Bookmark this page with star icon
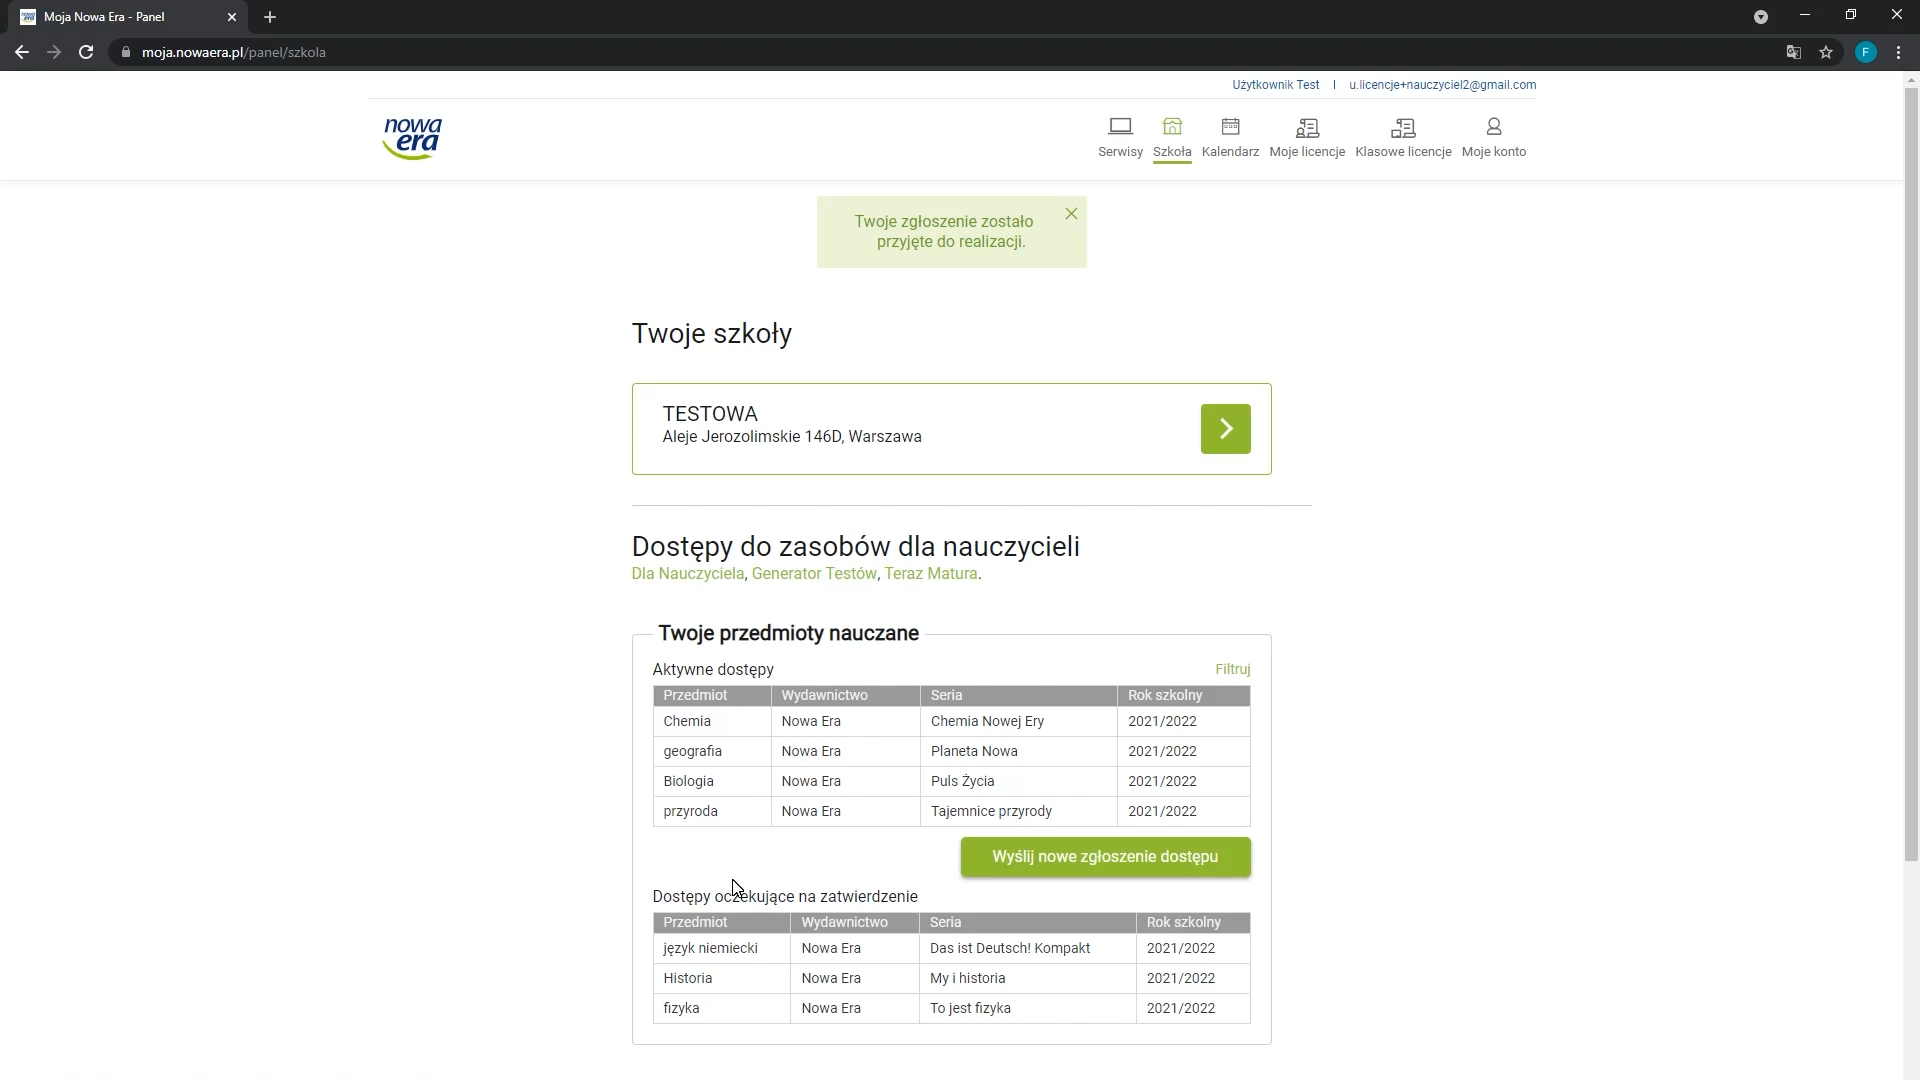This screenshot has height=1080, width=1920. point(1826,52)
